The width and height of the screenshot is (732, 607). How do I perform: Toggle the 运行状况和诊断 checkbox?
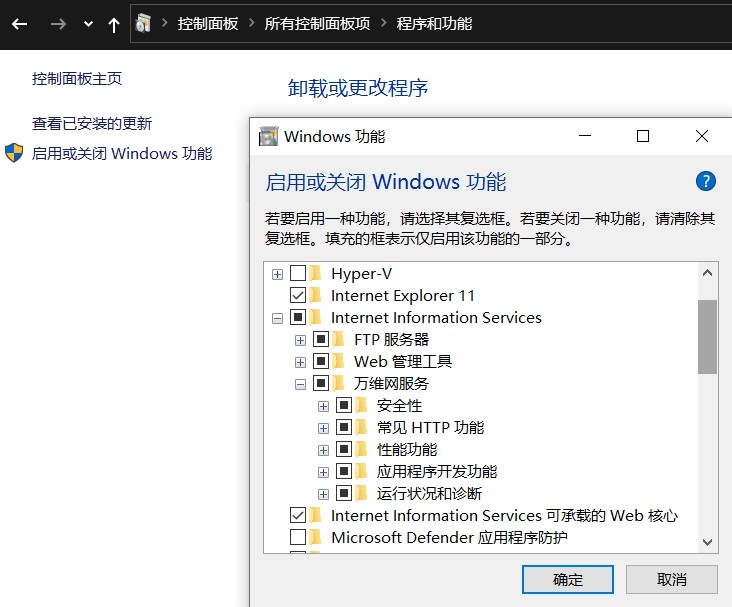coord(344,493)
